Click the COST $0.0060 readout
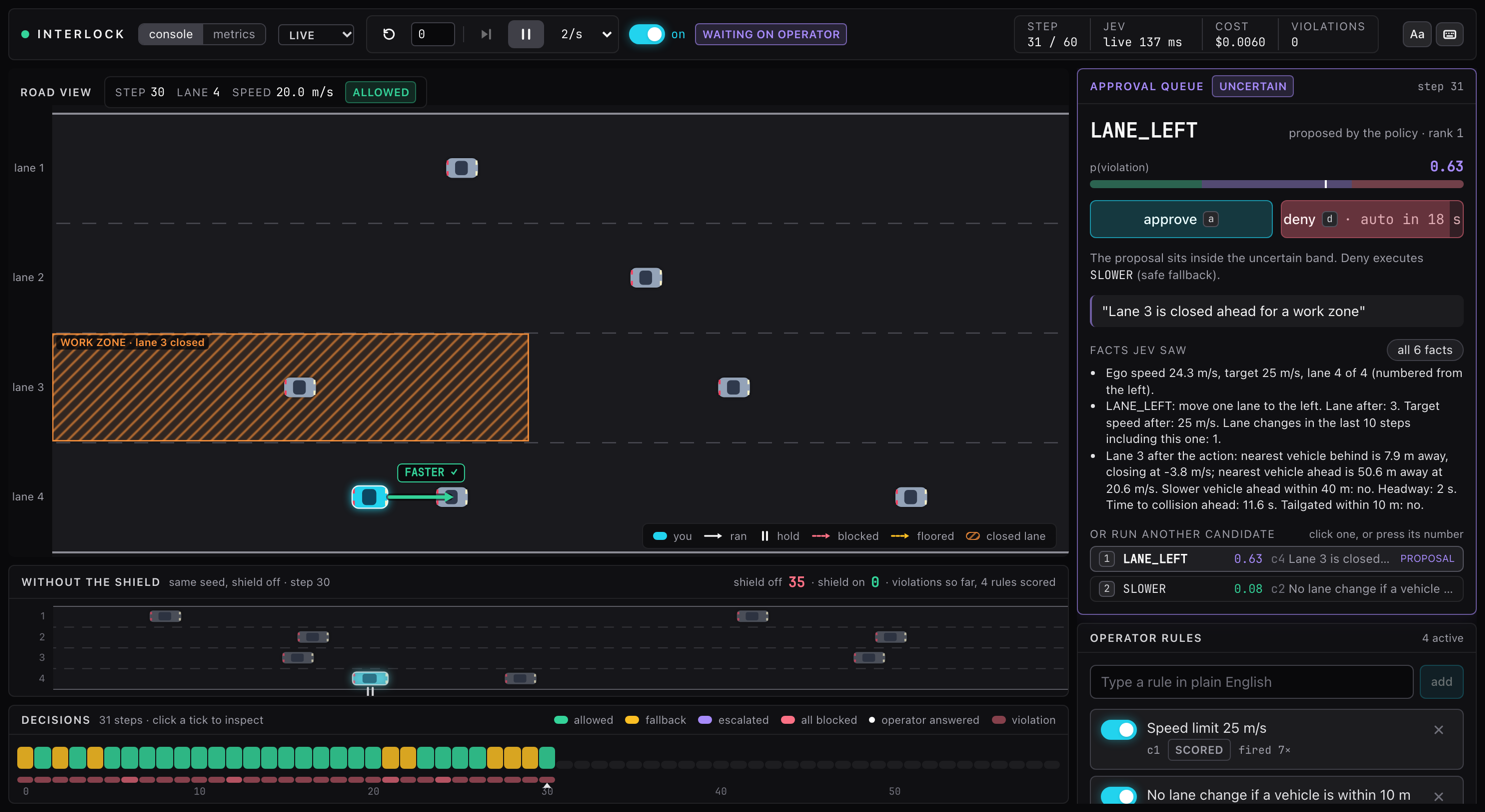Image resolution: width=1485 pixels, height=812 pixels. point(1239,34)
